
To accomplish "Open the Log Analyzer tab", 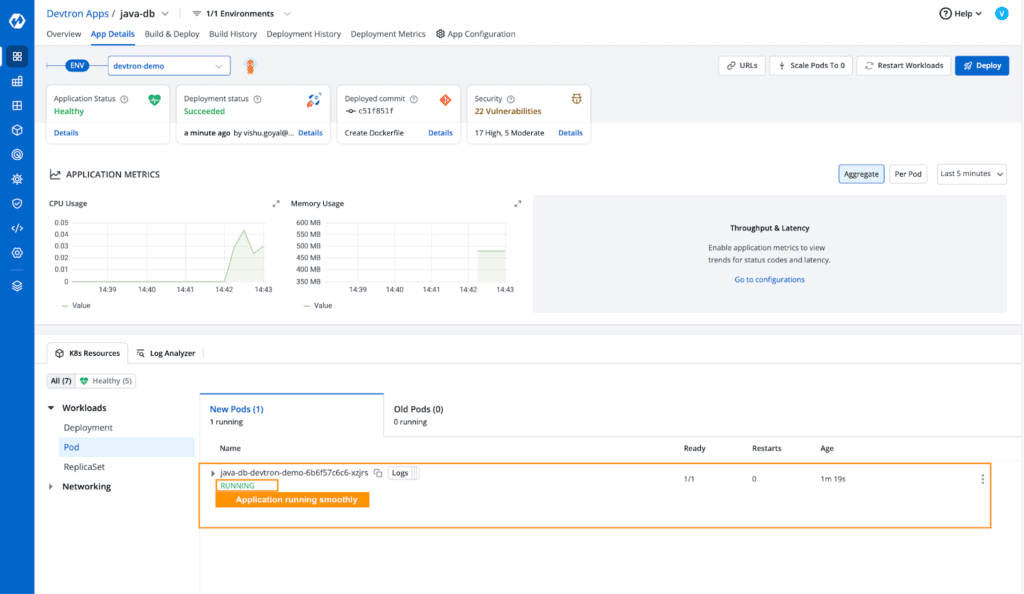I will 172,352.
